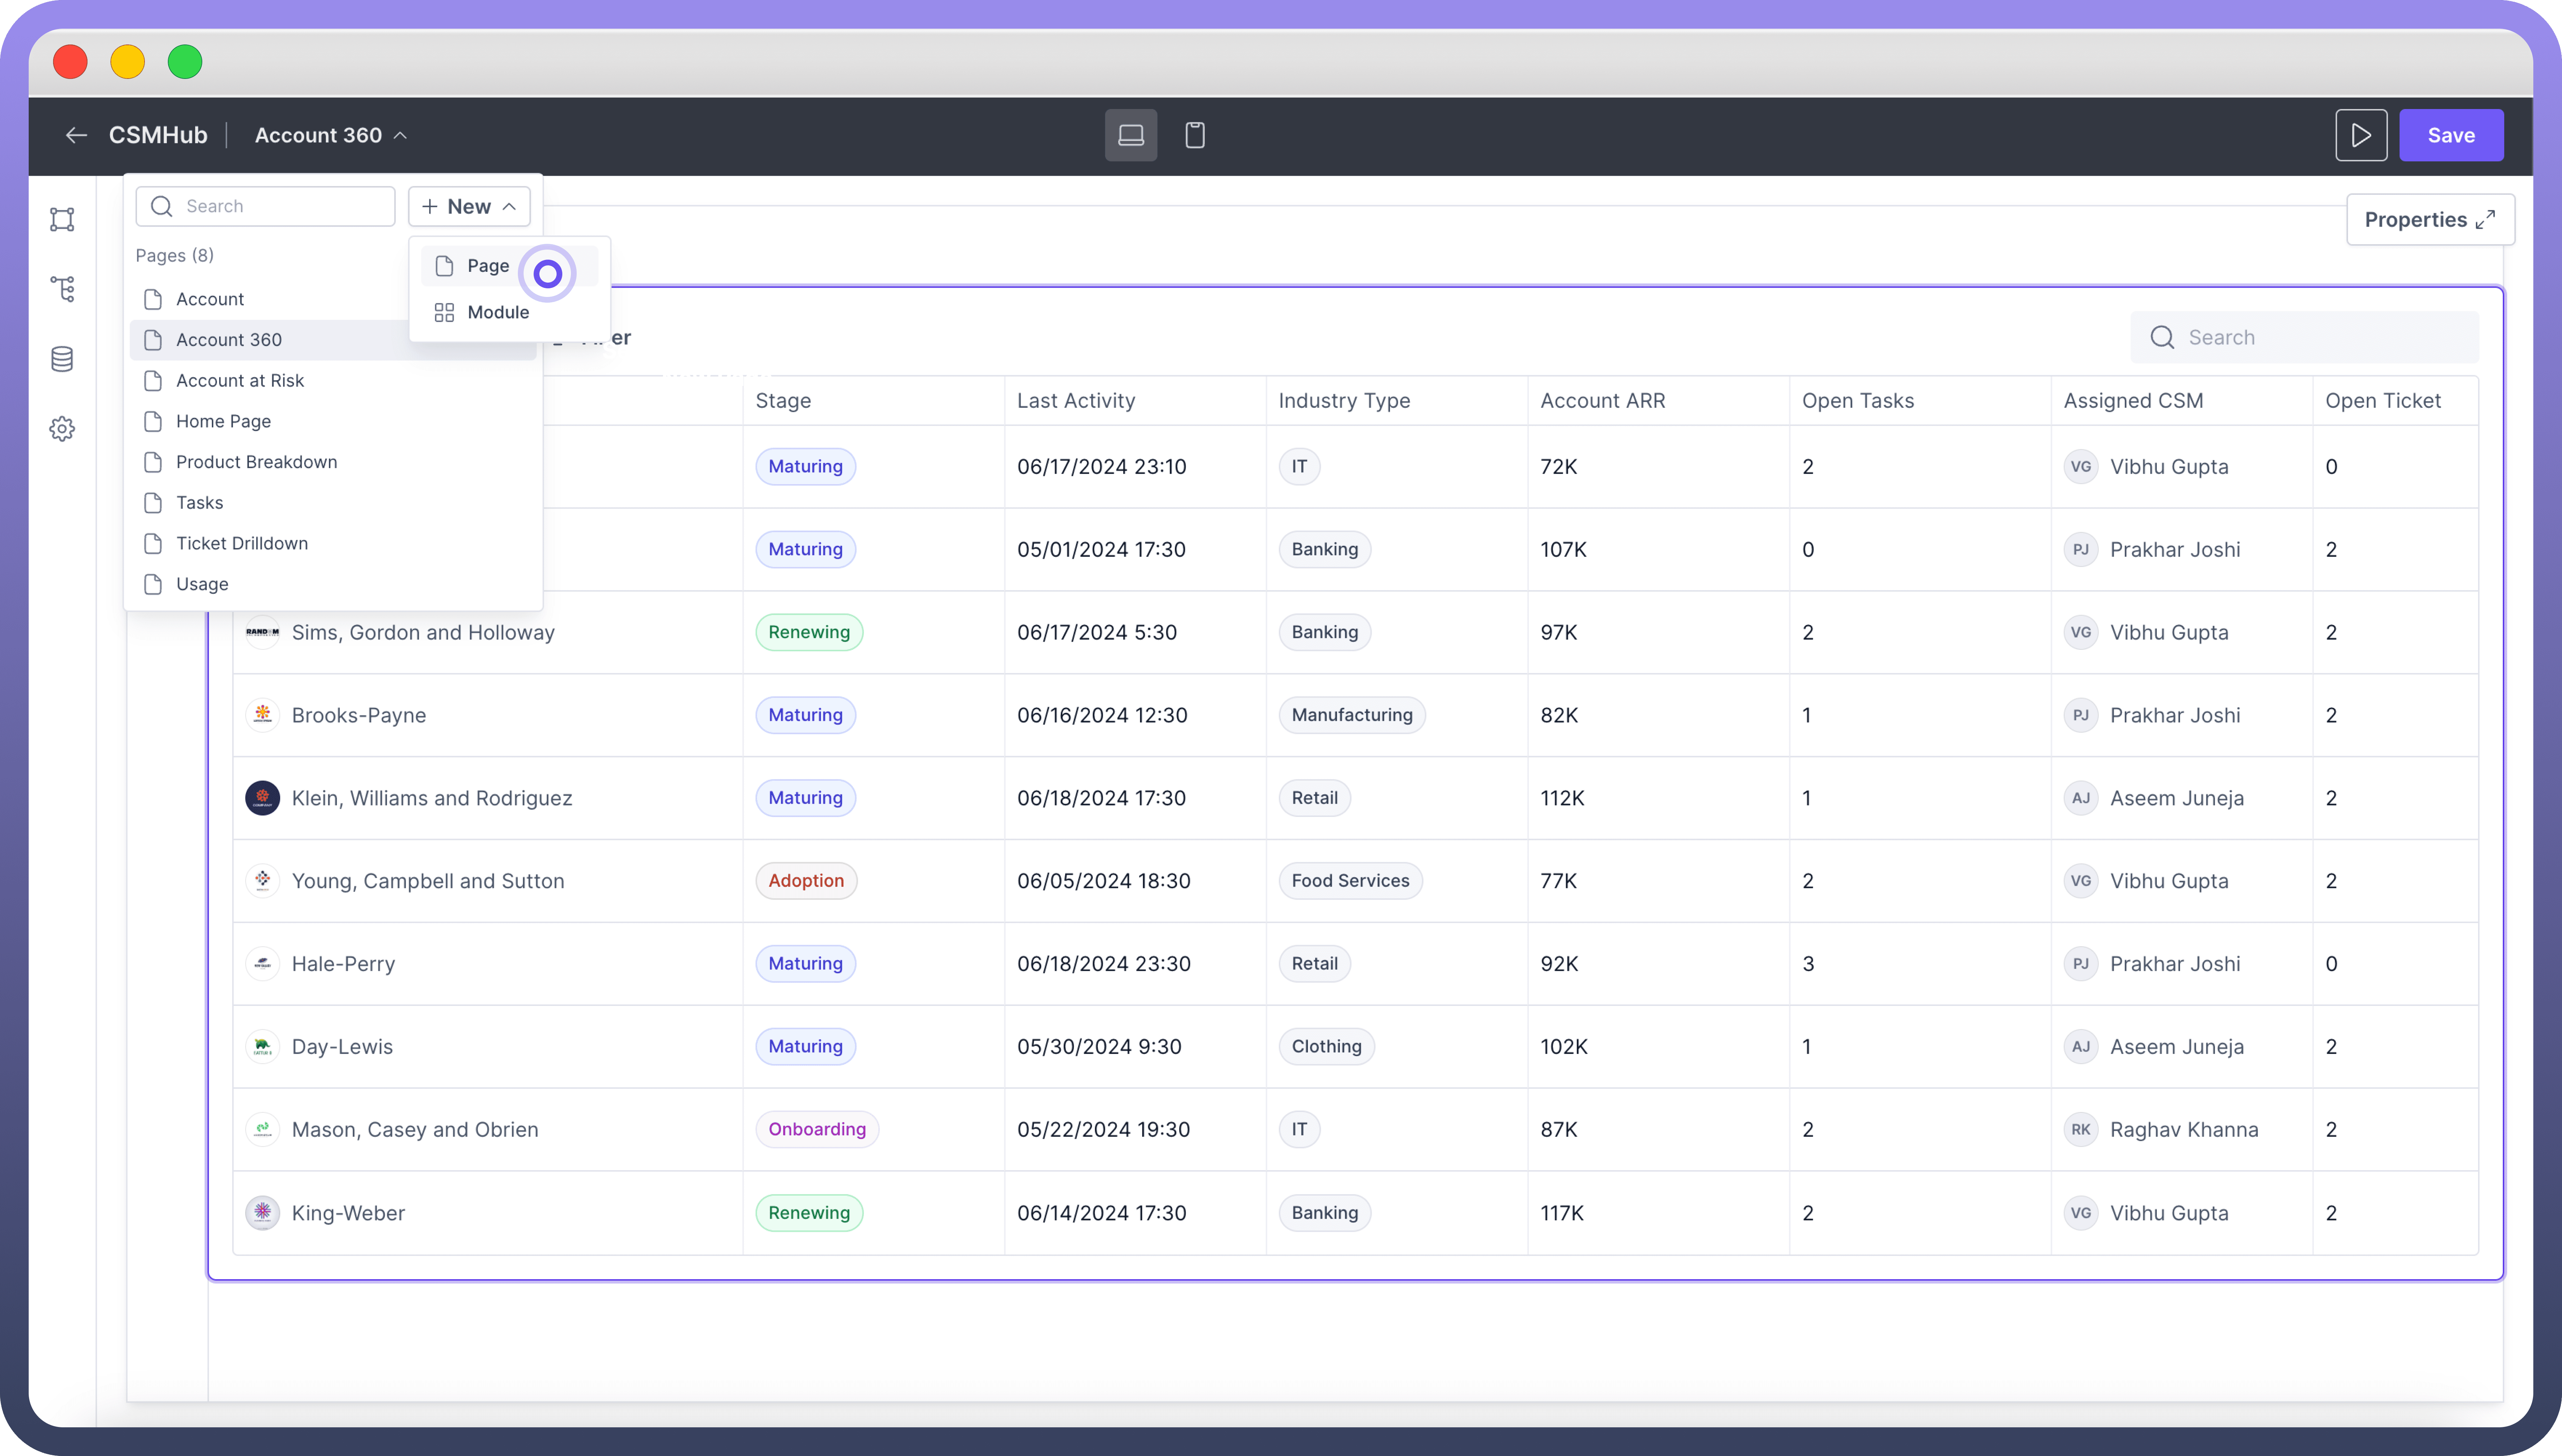Click the Brooks-Payne account row
The width and height of the screenshot is (2562, 1456).
[x=359, y=715]
